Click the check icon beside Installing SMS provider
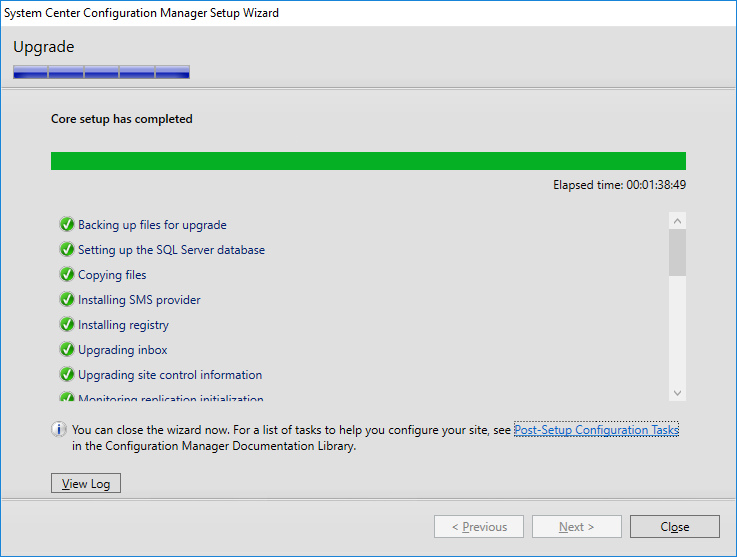Screen dimensions: 737x557 point(67,299)
